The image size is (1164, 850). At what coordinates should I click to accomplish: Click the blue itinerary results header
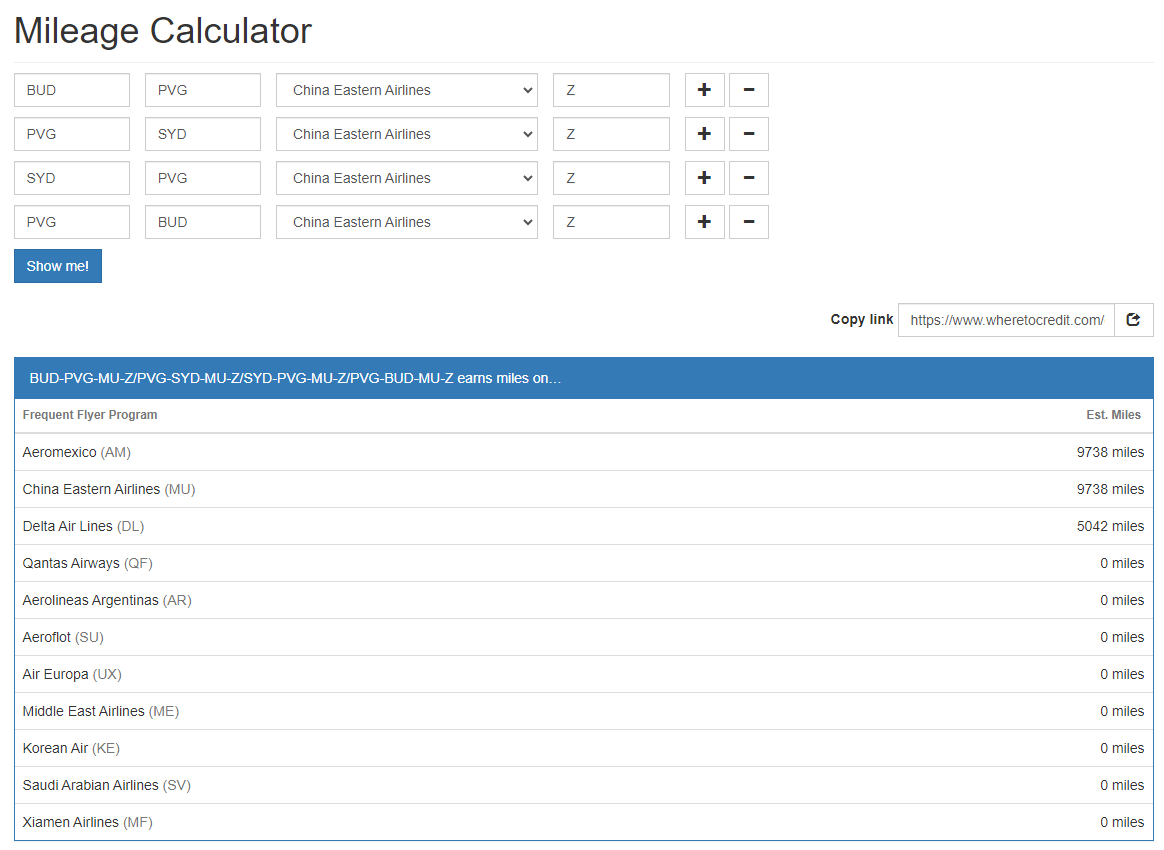[583, 378]
